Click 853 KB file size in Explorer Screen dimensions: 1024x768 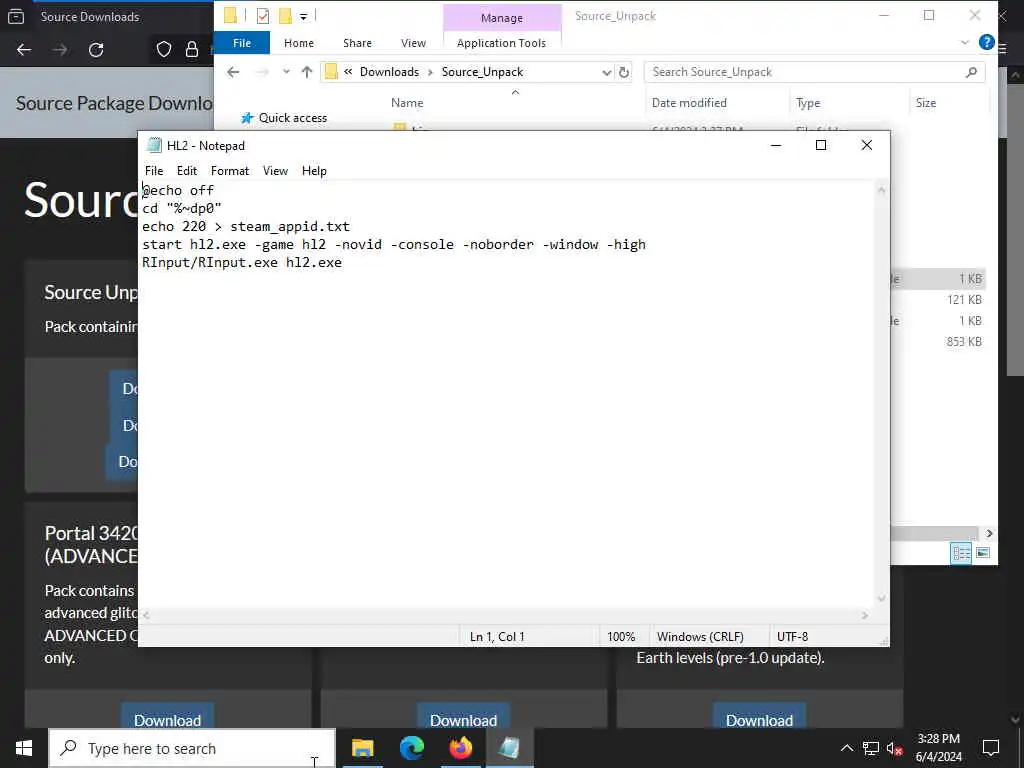coord(964,342)
